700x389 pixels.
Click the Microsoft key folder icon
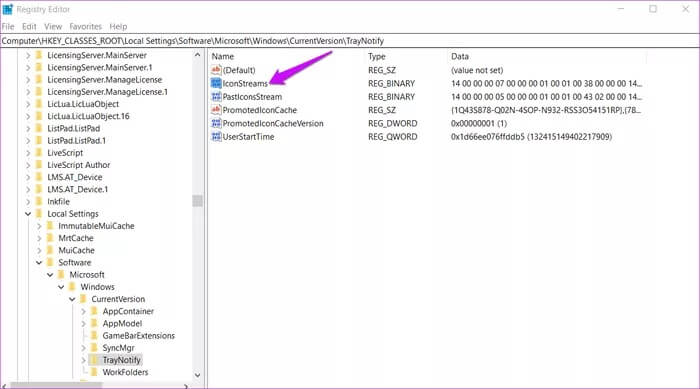(61, 275)
